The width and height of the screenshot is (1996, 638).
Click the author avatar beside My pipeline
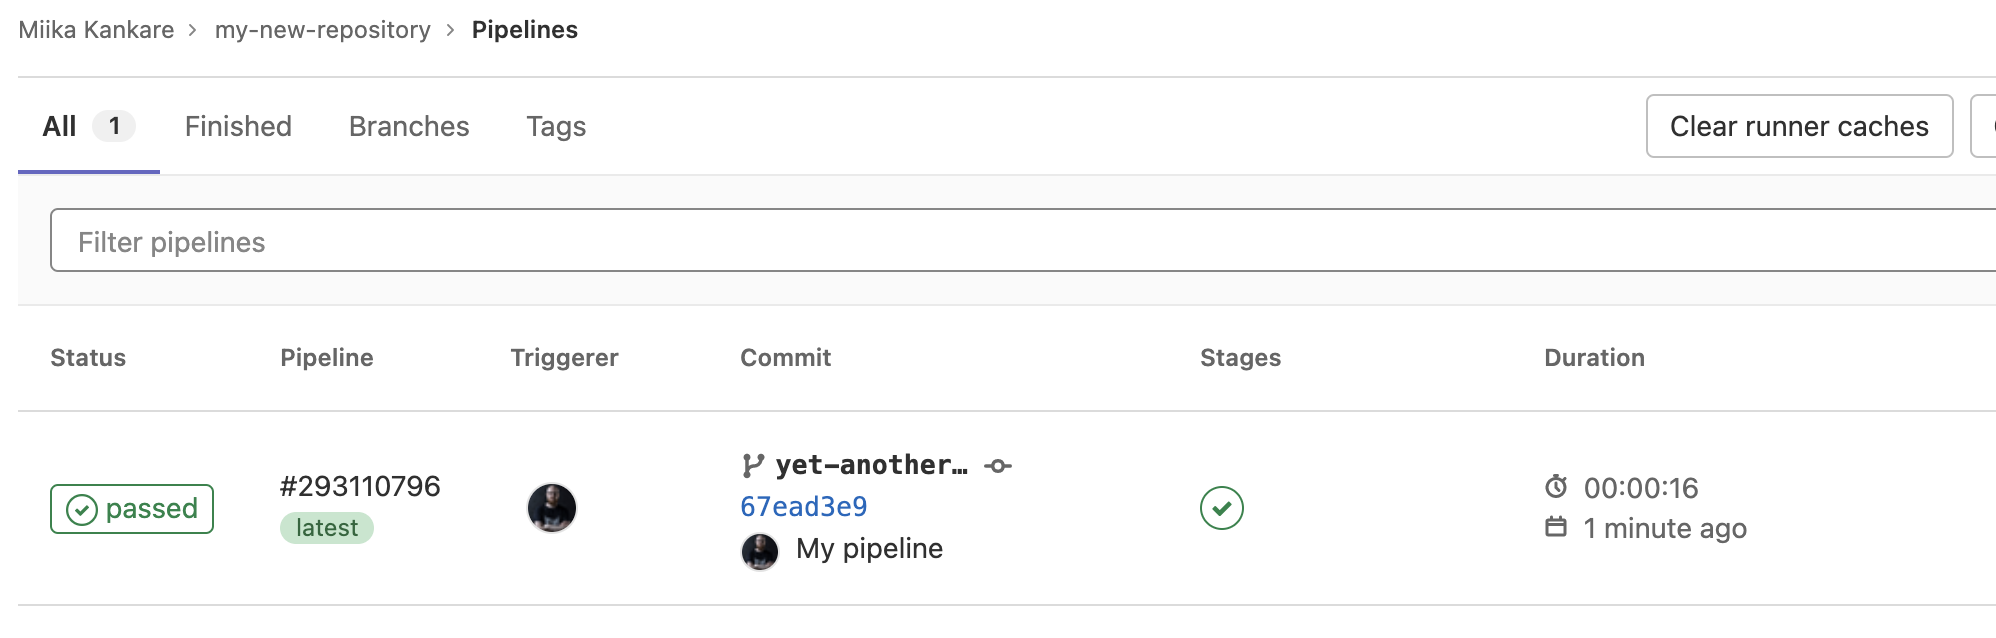tap(760, 551)
